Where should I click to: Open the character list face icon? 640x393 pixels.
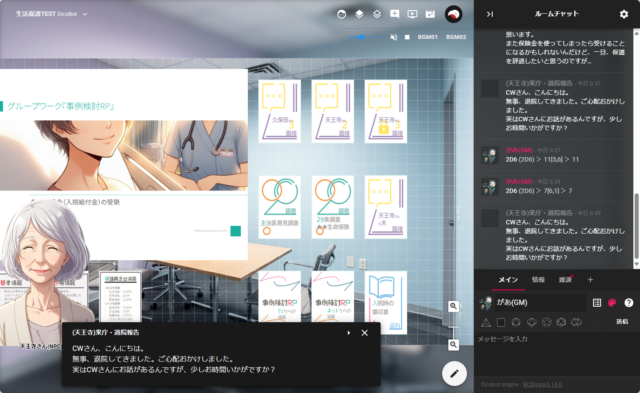[x=342, y=14]
